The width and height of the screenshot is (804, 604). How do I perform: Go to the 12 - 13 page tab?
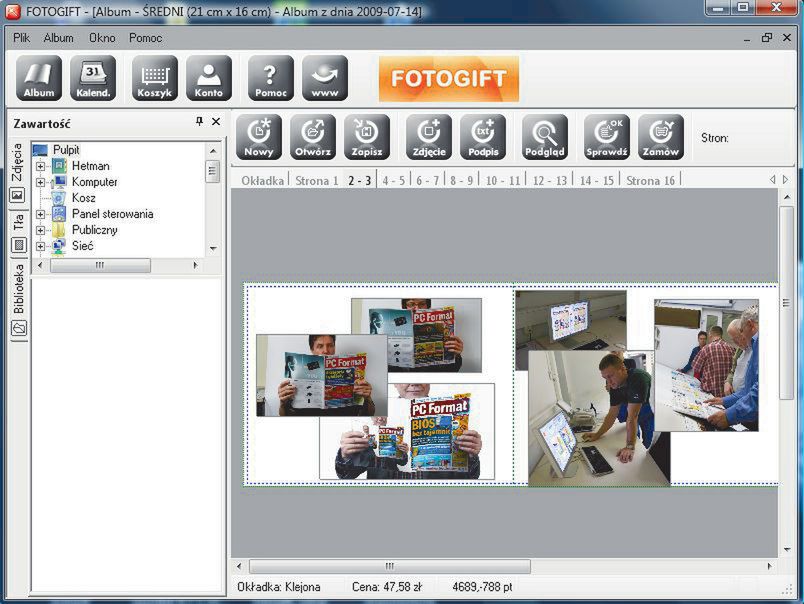(x=550, y=180)
